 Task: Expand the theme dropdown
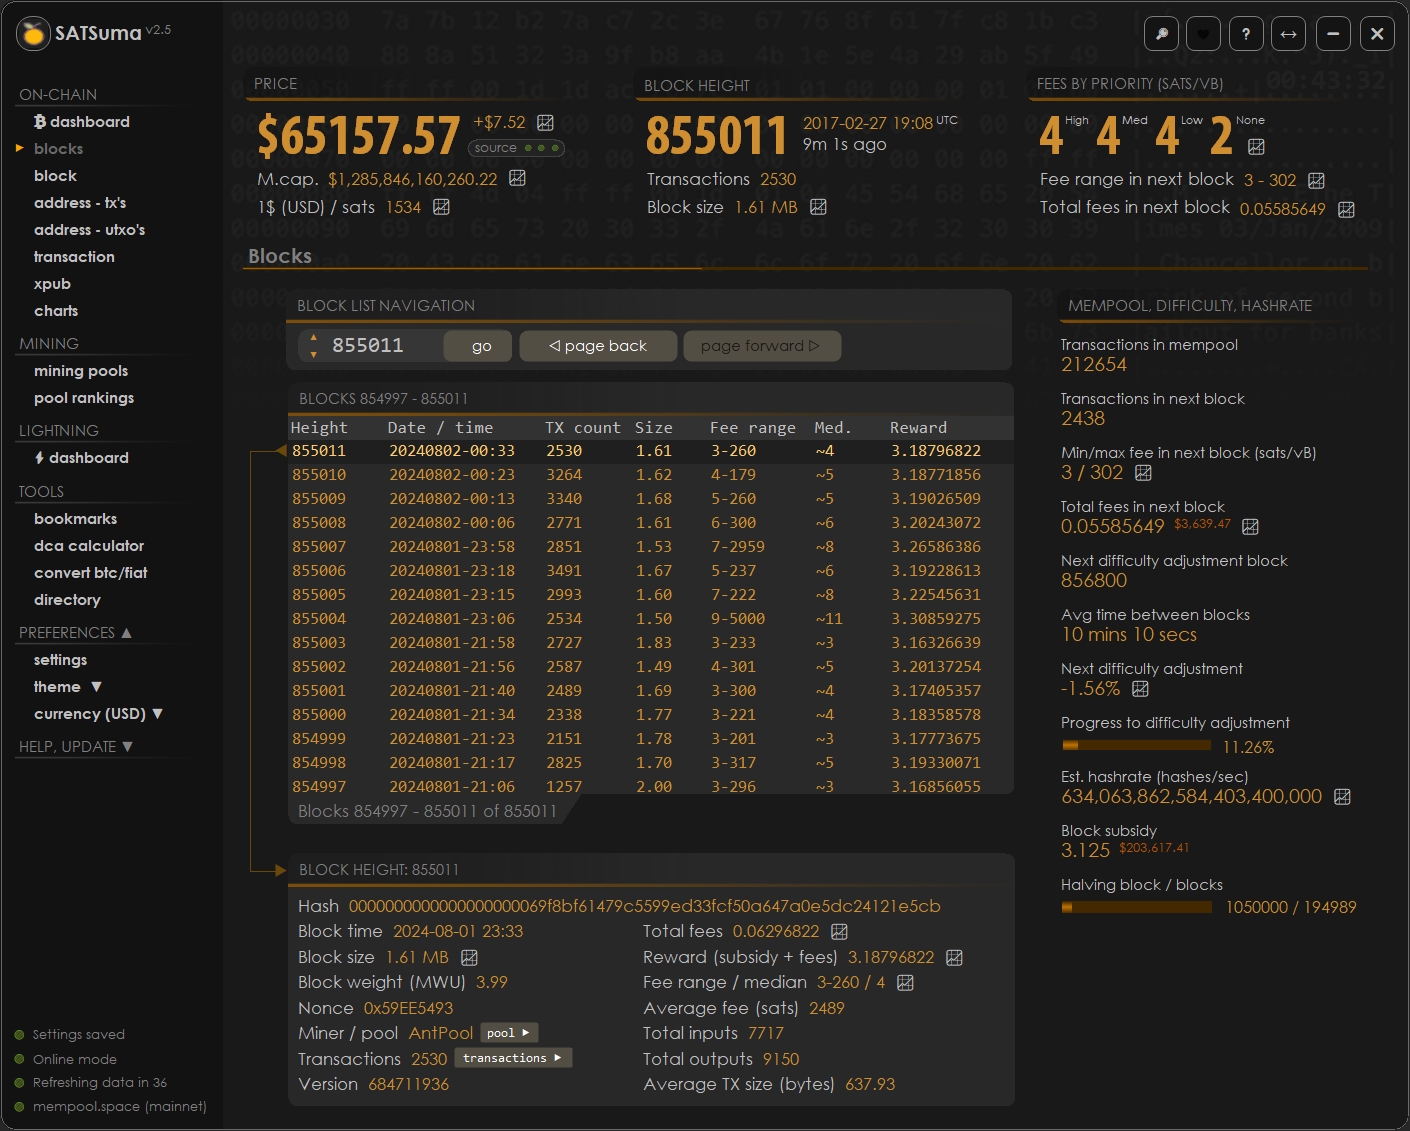coord(96,687)
